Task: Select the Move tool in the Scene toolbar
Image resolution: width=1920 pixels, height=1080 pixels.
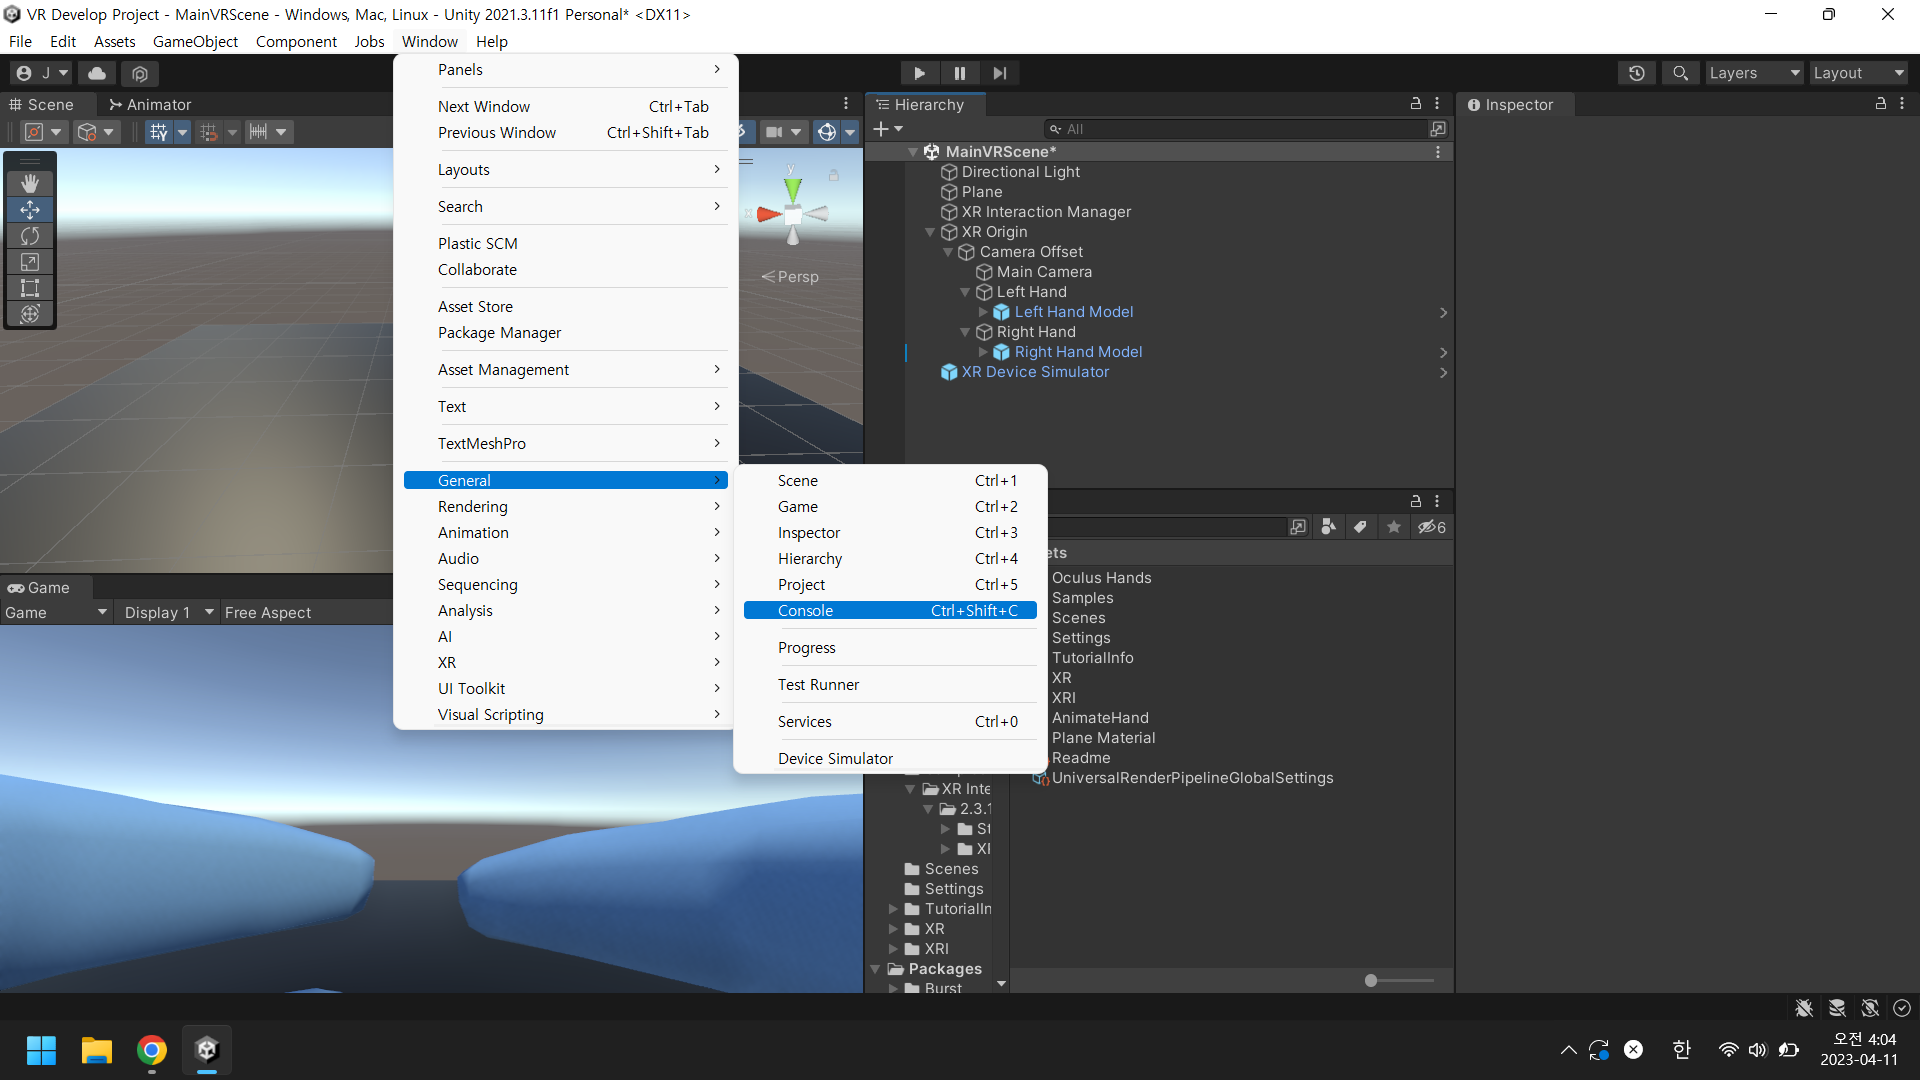Action: pos(30,209)
